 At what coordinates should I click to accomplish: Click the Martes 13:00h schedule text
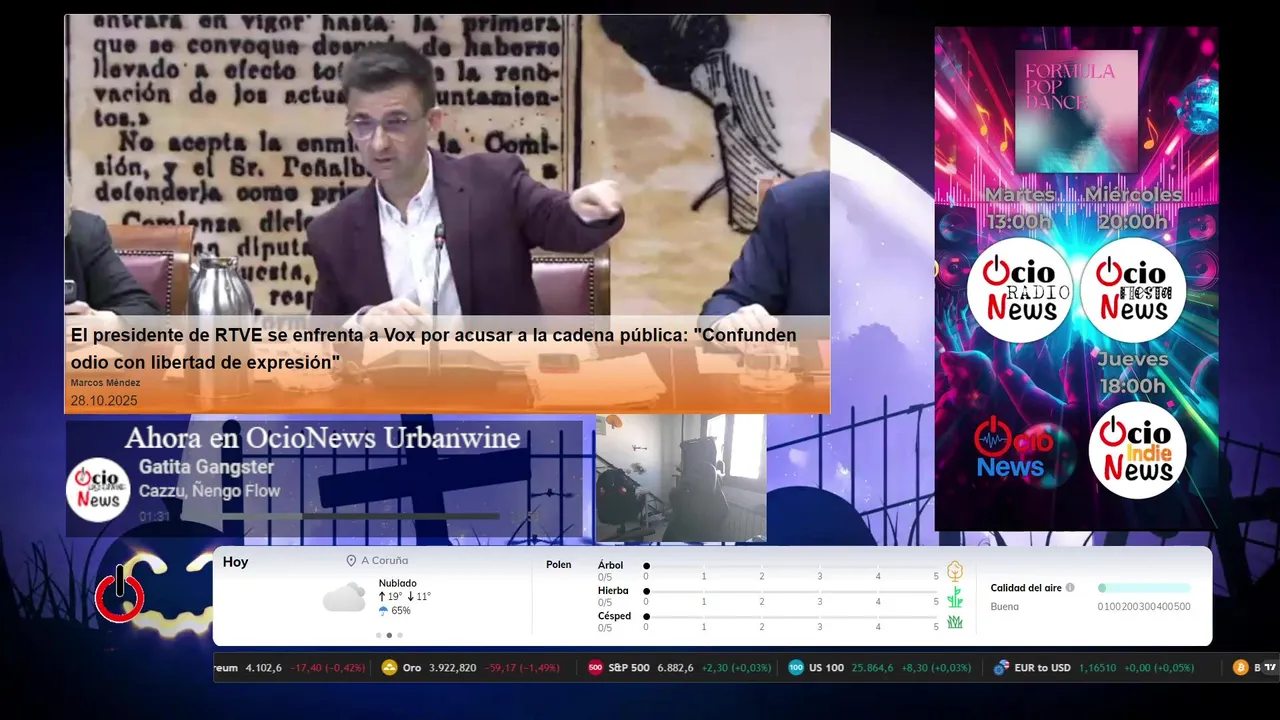coord(1020,208)
